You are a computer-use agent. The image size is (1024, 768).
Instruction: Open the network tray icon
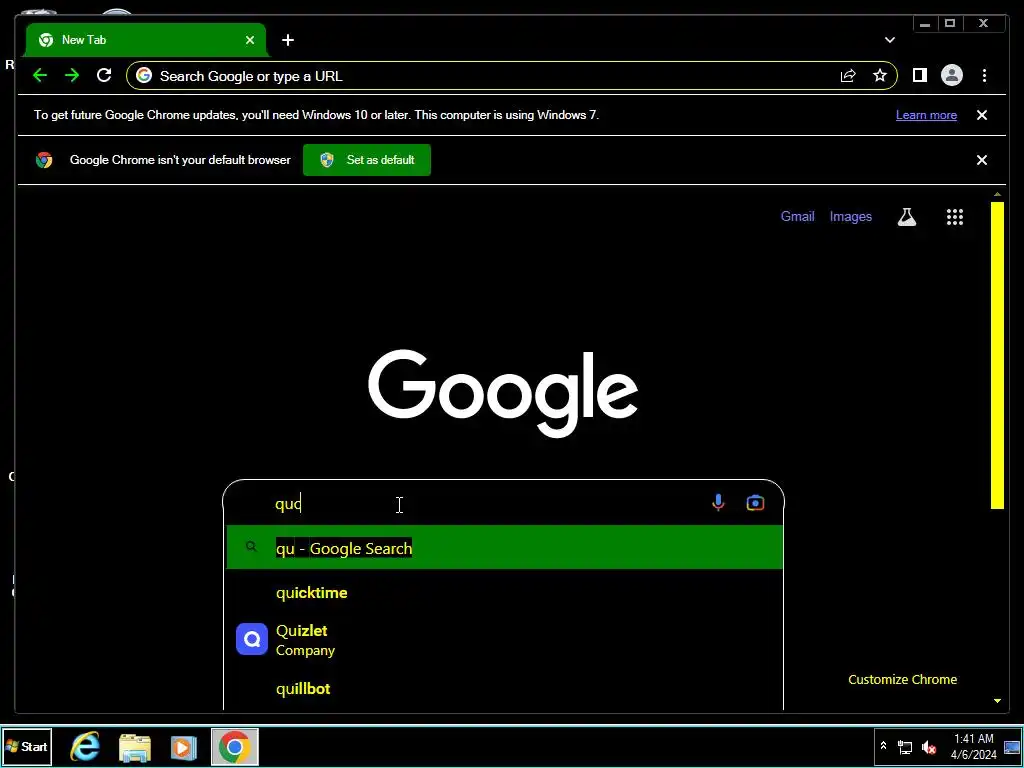point(905,747)
